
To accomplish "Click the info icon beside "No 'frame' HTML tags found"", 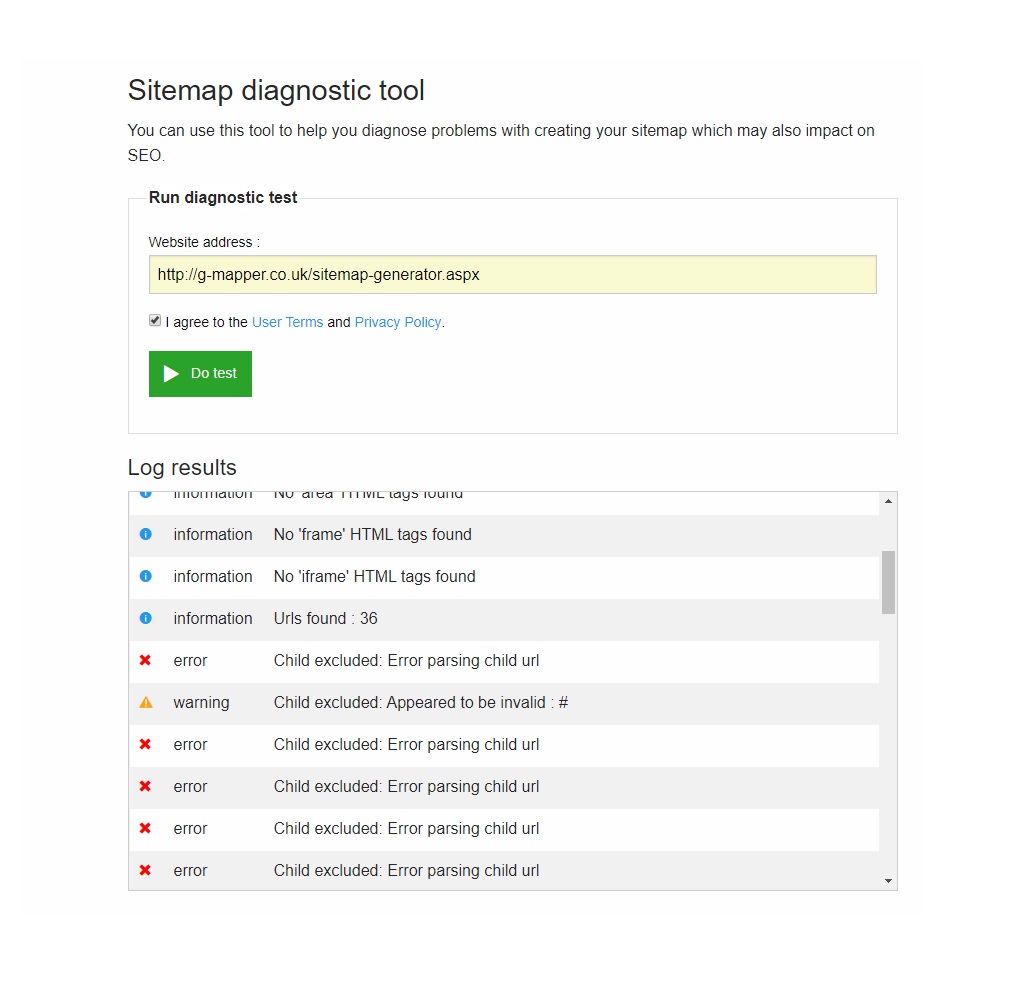I will pyautogui.click(x=146, y=534).
